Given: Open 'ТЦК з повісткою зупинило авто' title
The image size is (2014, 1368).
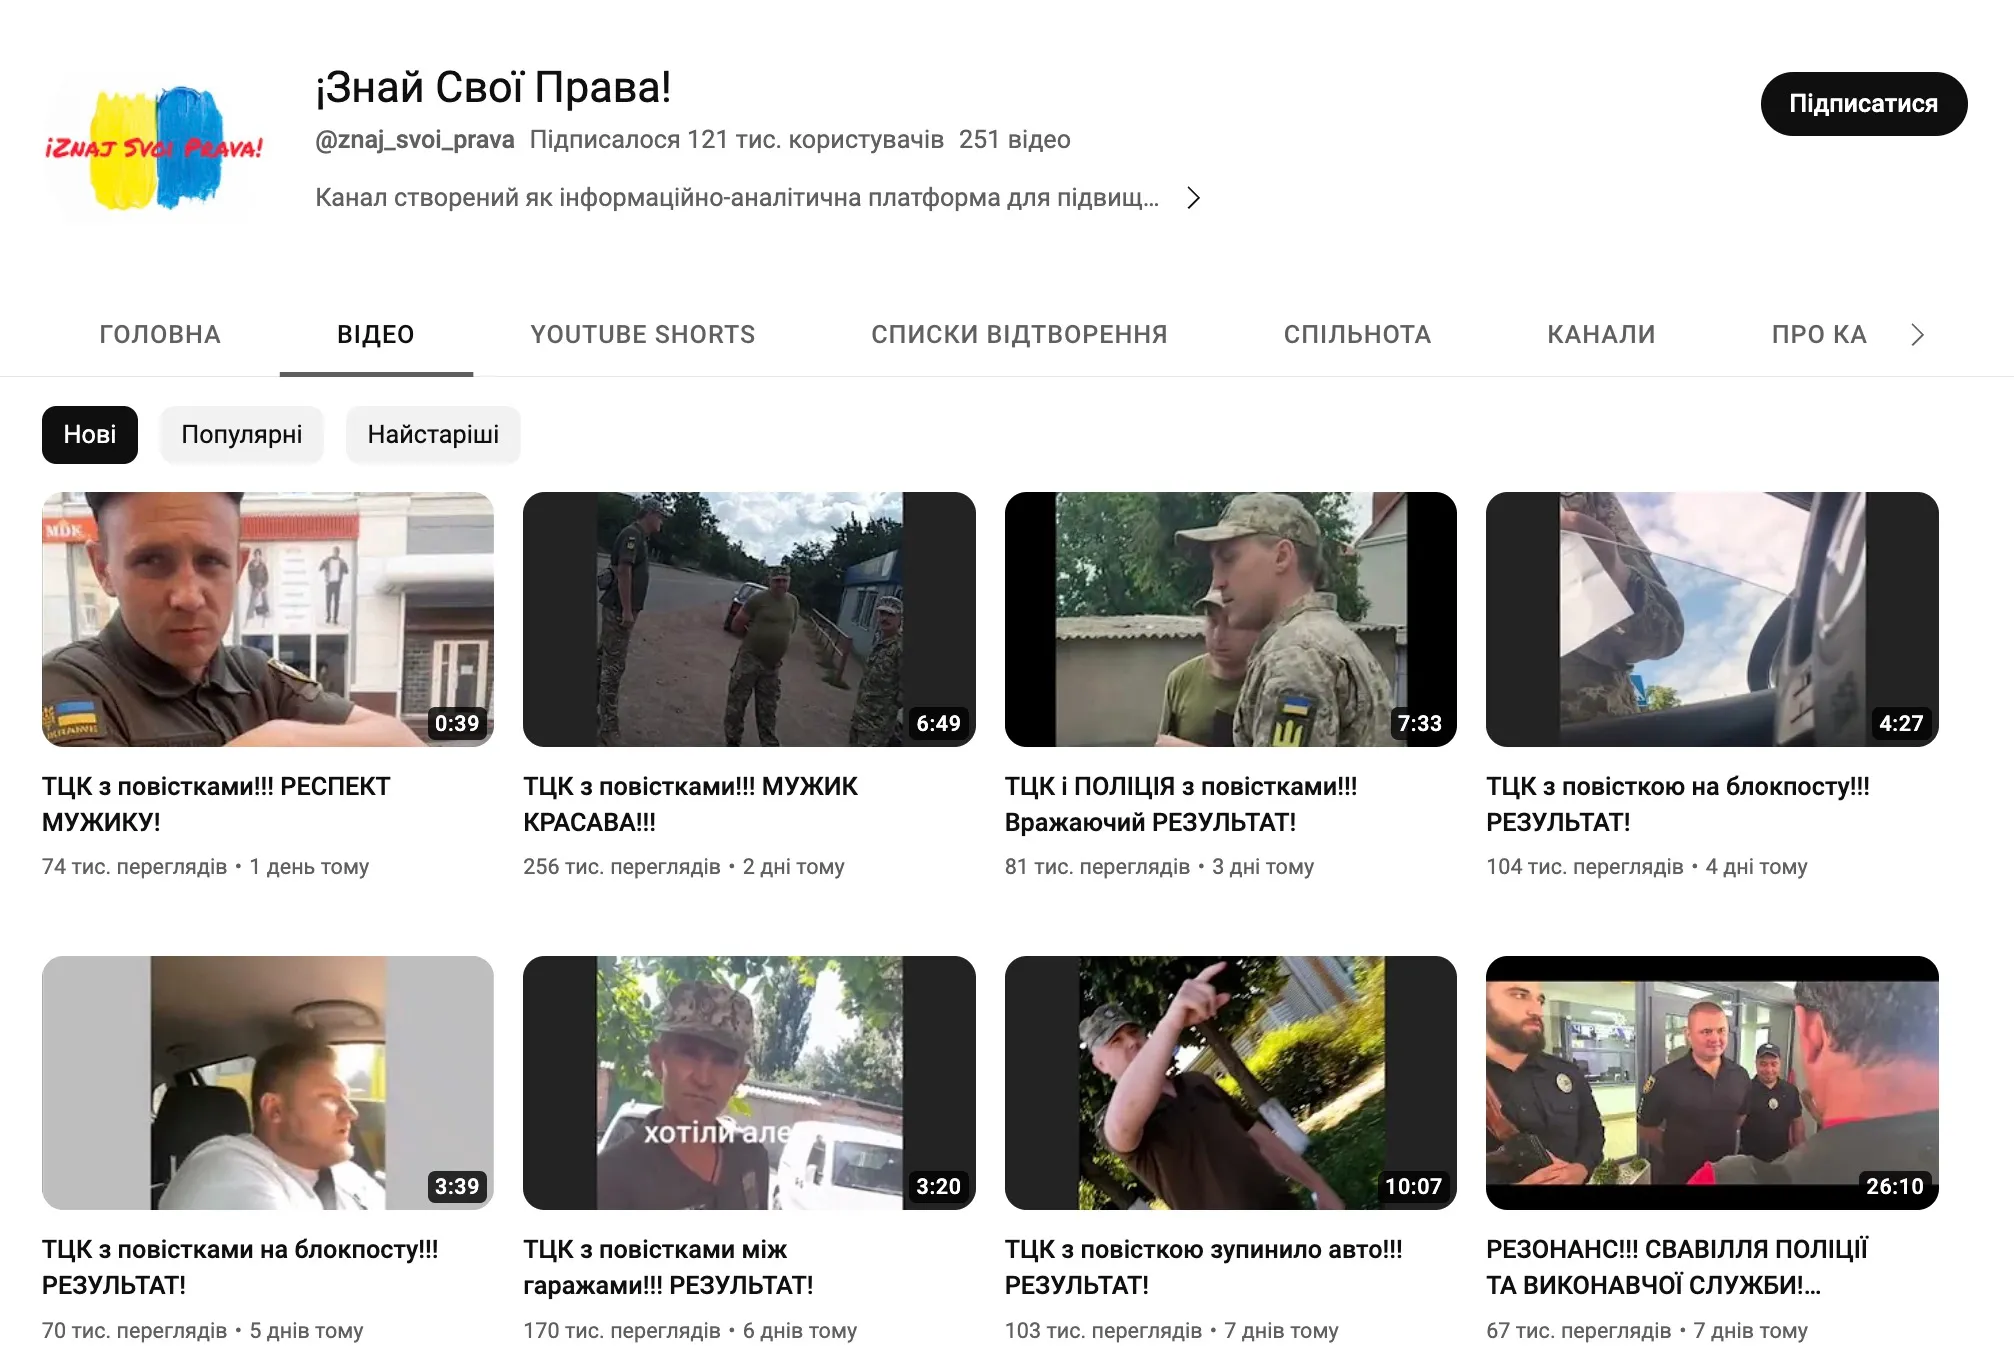Looking at the screenshot, I should (1202, 1267).
